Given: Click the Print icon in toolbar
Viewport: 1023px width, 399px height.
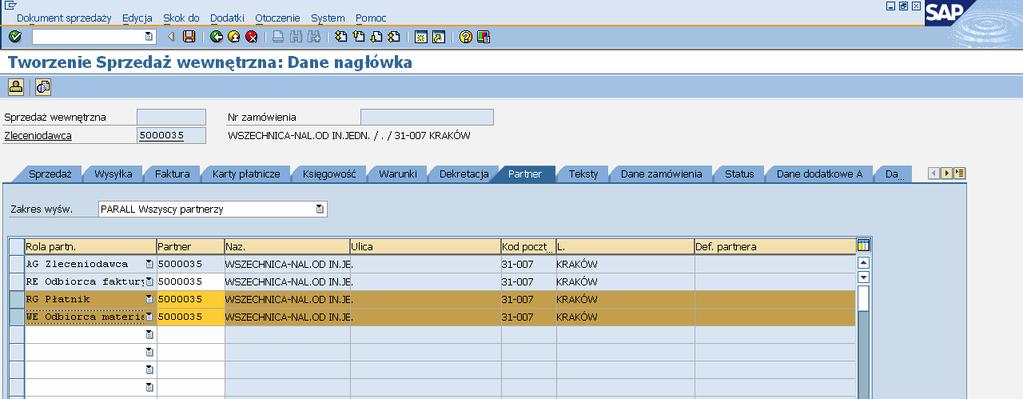Looking at the screenshot, I should [278, 37].
